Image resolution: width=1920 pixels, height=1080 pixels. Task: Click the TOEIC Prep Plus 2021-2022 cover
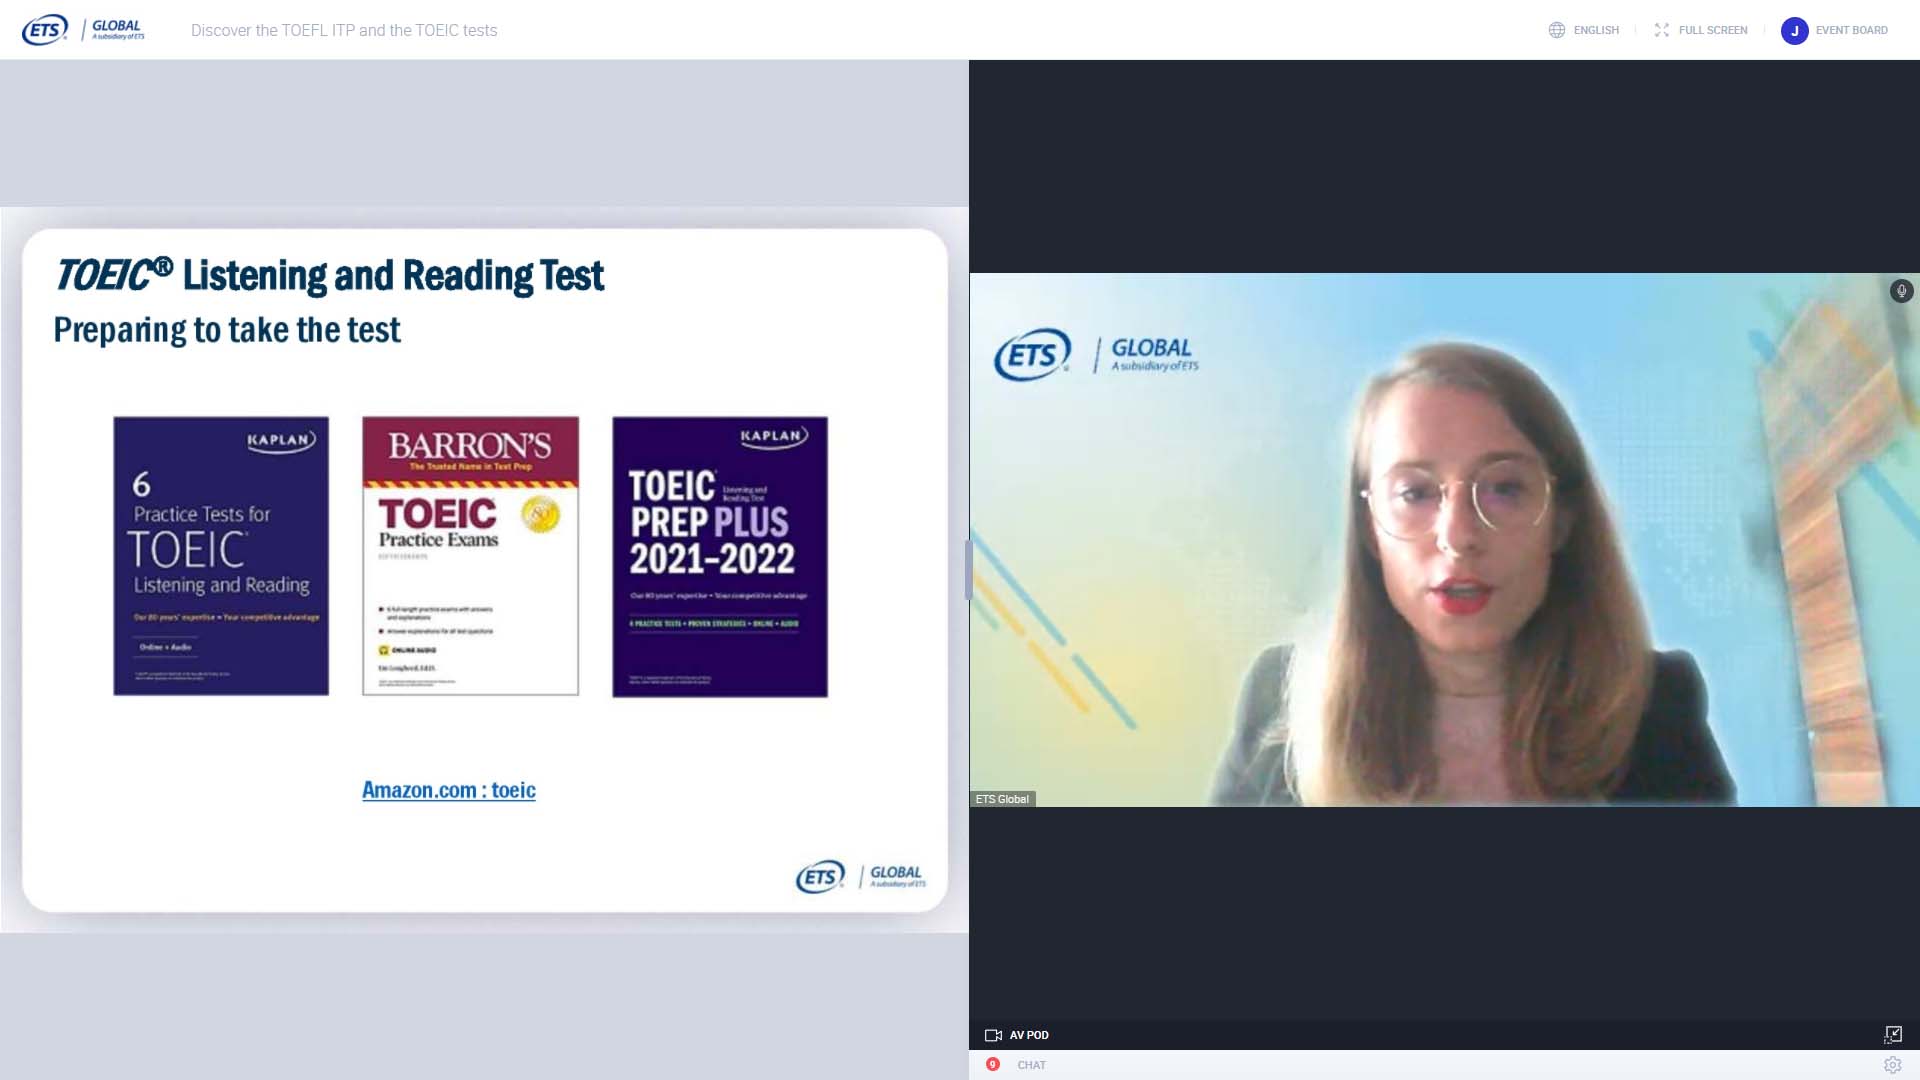point(720,557)
